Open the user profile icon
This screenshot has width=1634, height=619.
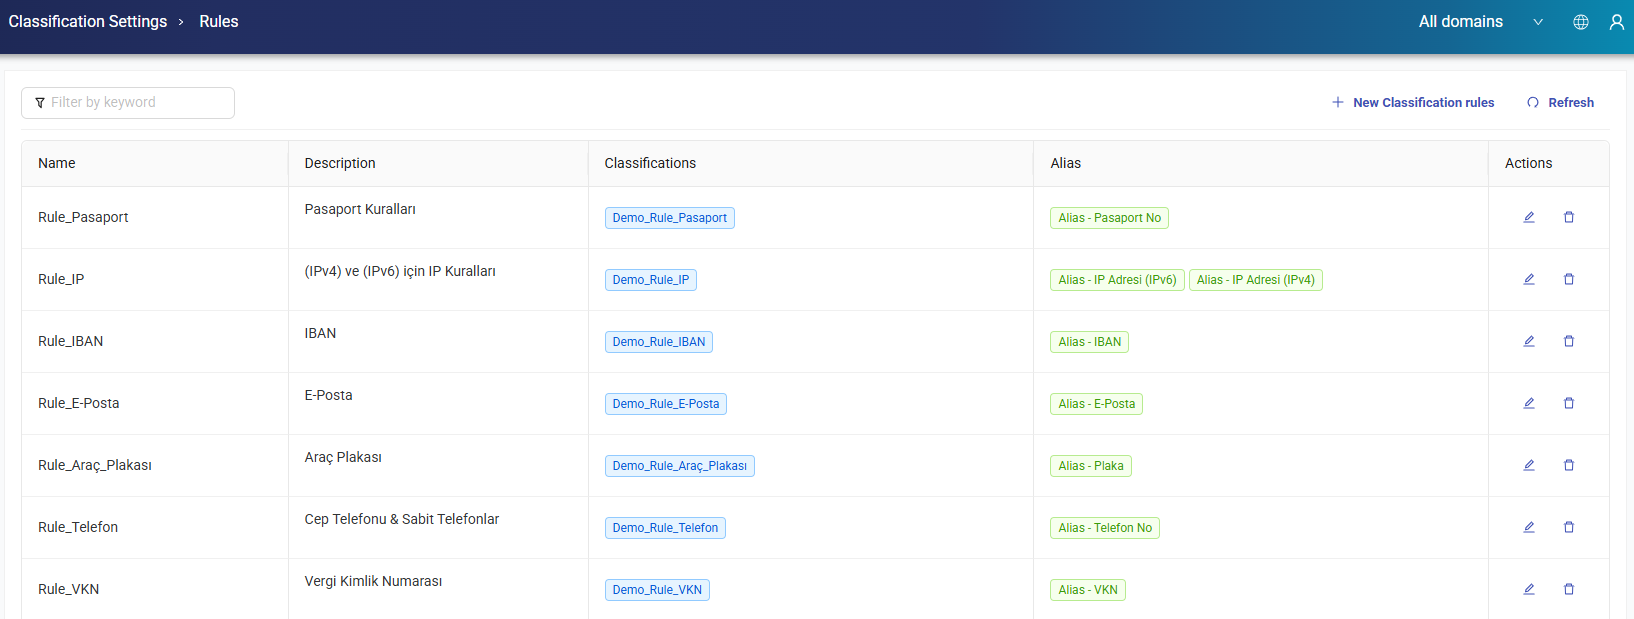[x=1616, y=22]
